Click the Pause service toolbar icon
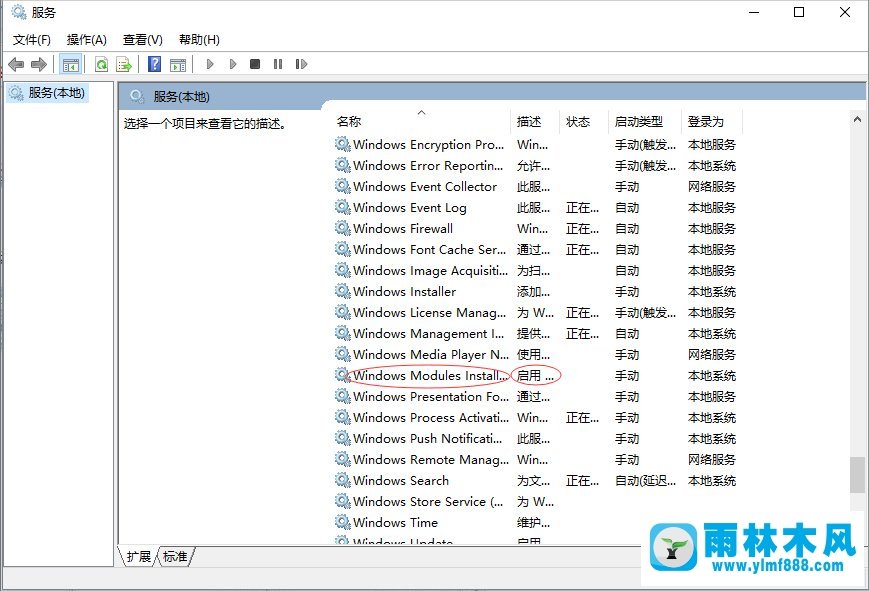Image resolution: width=869 pixels, height=591 pixels. [278, 64]
